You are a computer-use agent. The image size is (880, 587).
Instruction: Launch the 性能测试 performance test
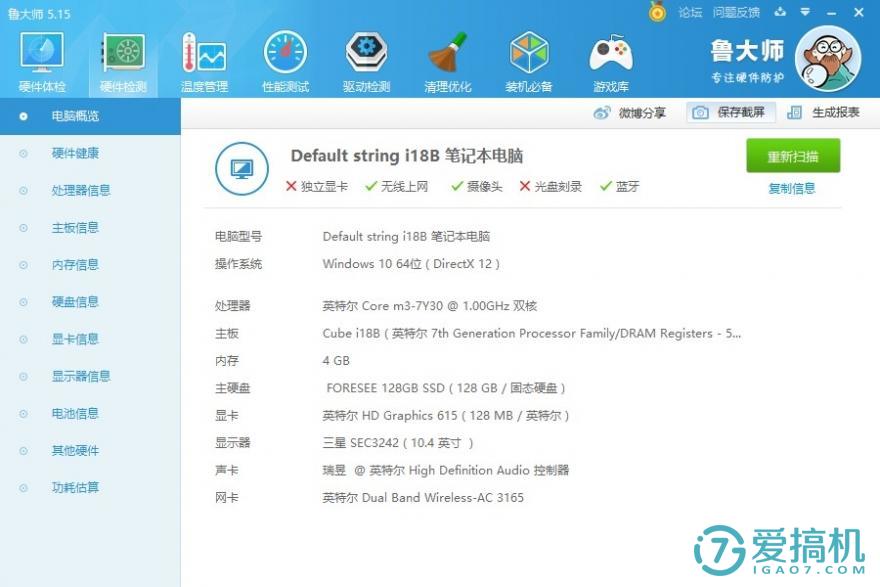click(284, 58)
